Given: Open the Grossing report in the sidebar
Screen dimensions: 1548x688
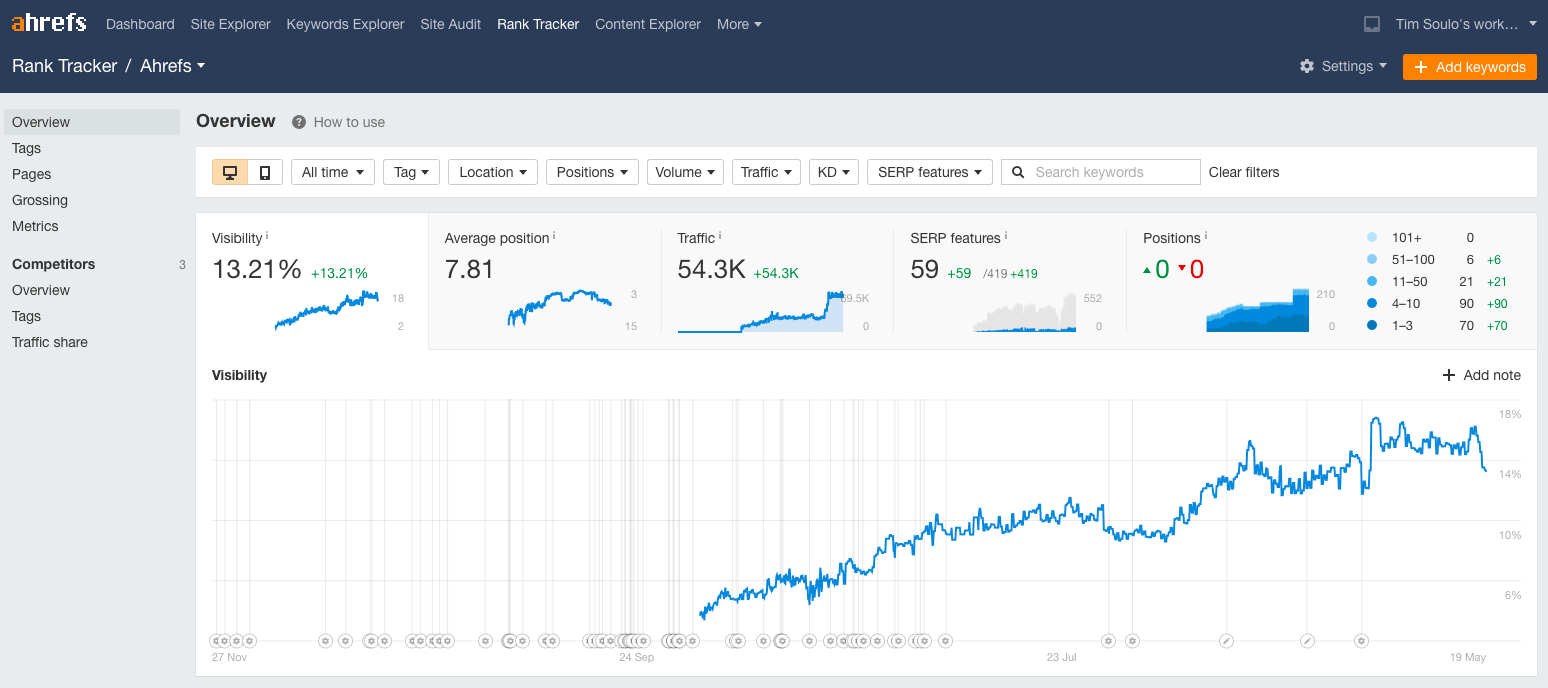Looking at the screenshot, I should (40, 200).
